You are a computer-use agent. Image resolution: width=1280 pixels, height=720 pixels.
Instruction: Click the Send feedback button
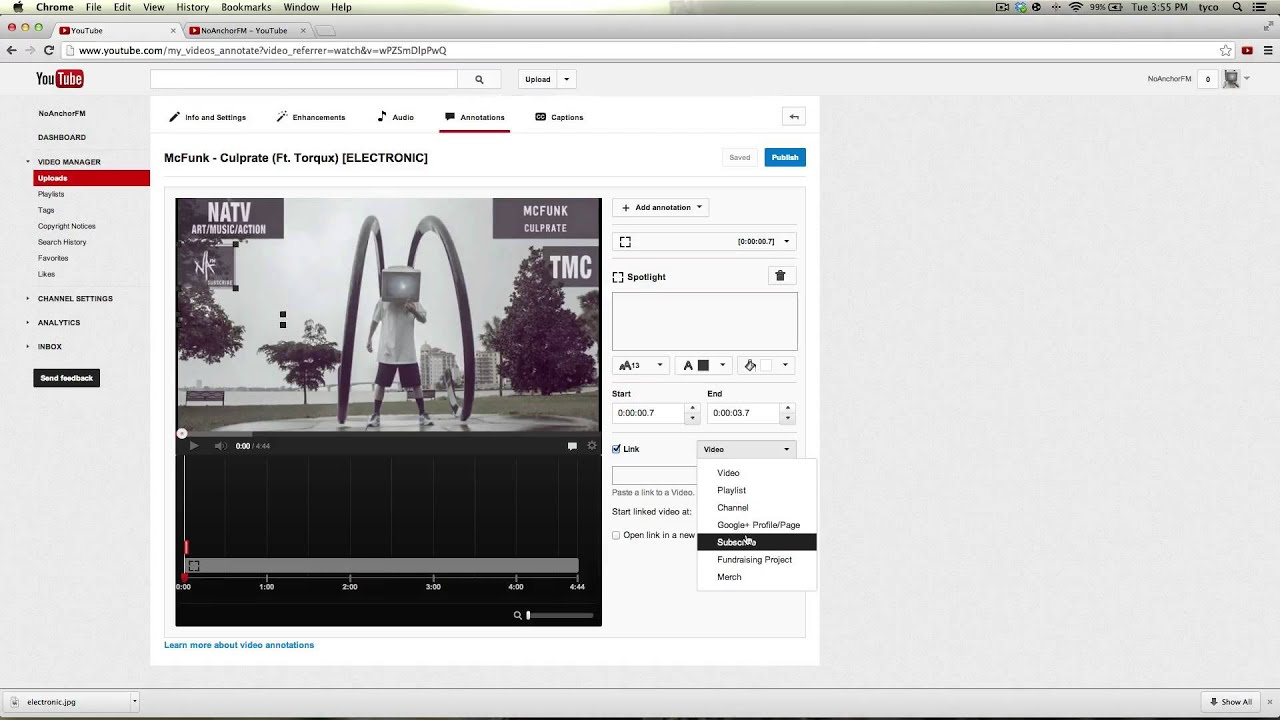click(67, 378)
